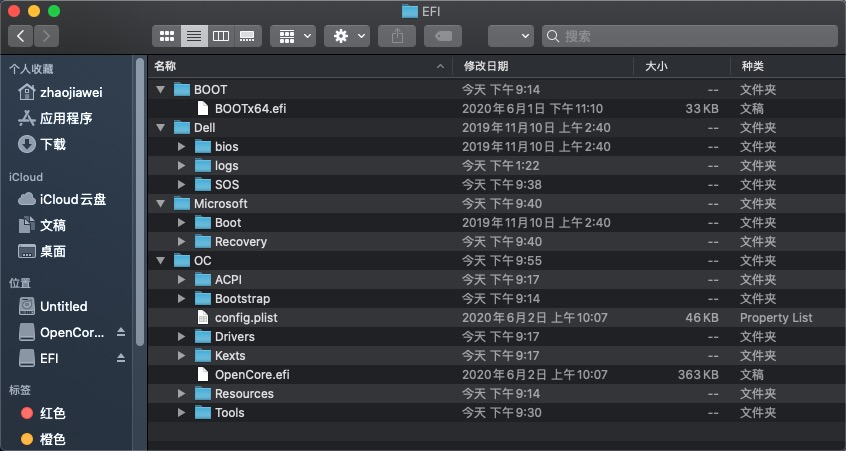Select the OpenCor... volume in sidebar

coord(62,332)
